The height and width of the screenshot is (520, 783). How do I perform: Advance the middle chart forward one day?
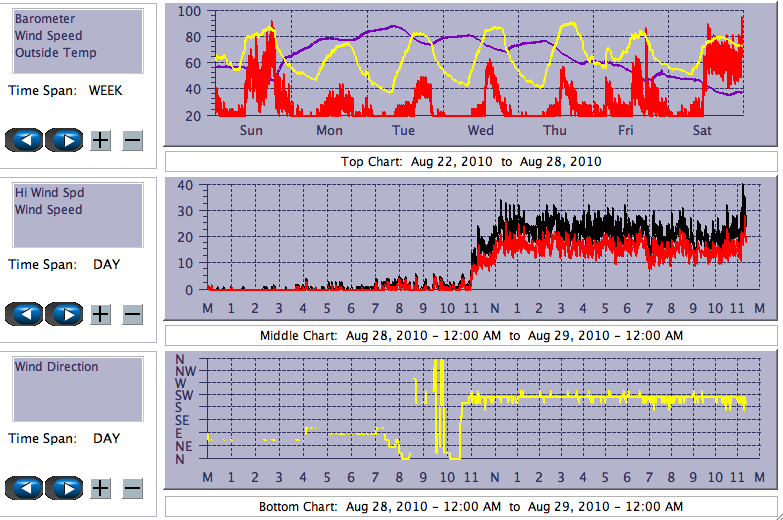[64, 314]
